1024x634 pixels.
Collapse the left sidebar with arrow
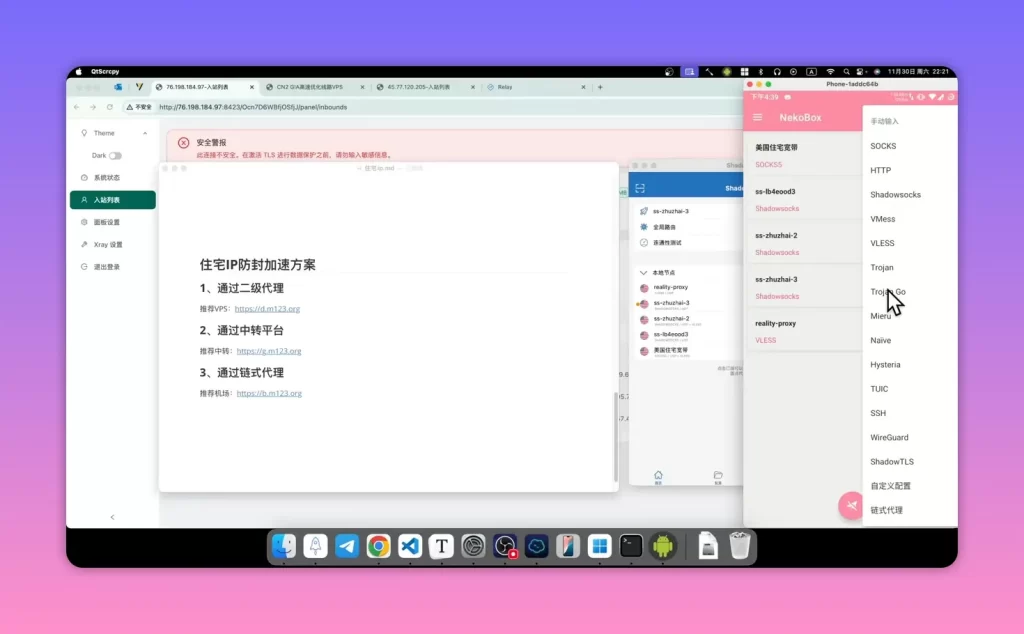tap(112, 517)
